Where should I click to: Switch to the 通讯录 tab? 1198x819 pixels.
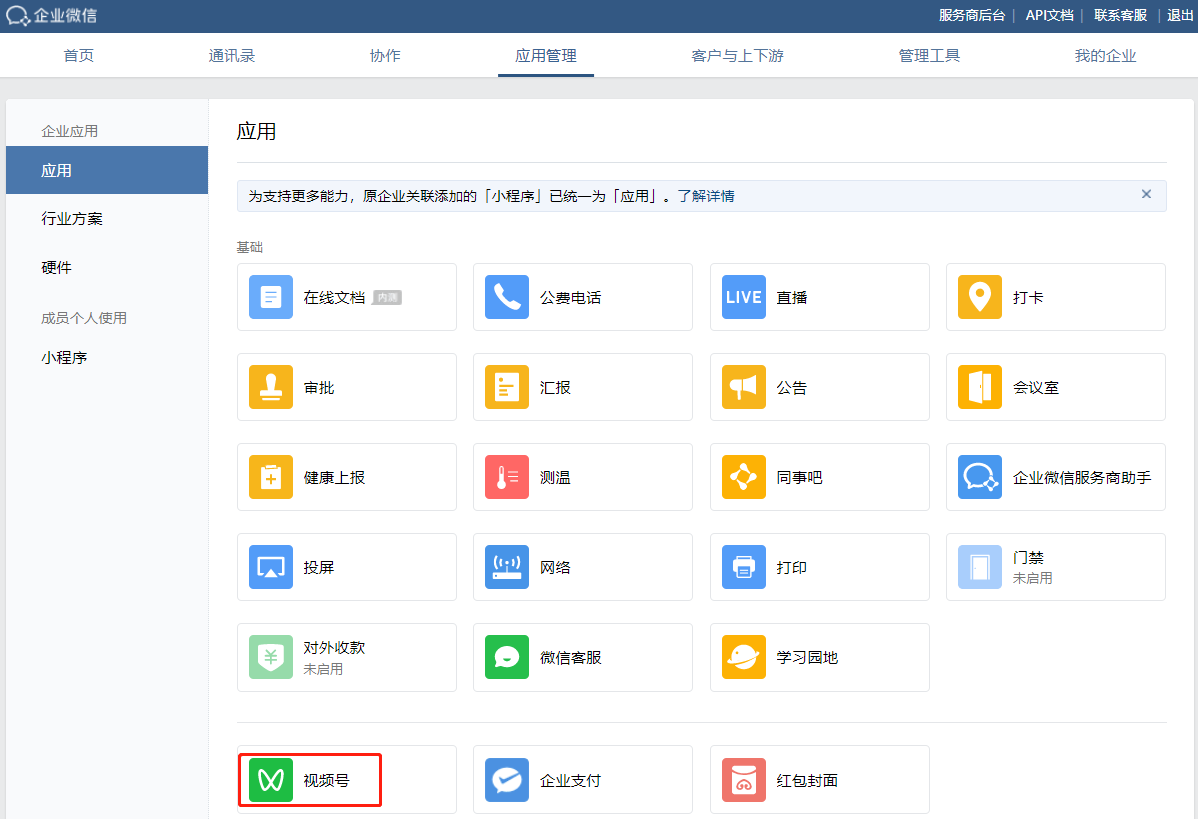point(232,56)
